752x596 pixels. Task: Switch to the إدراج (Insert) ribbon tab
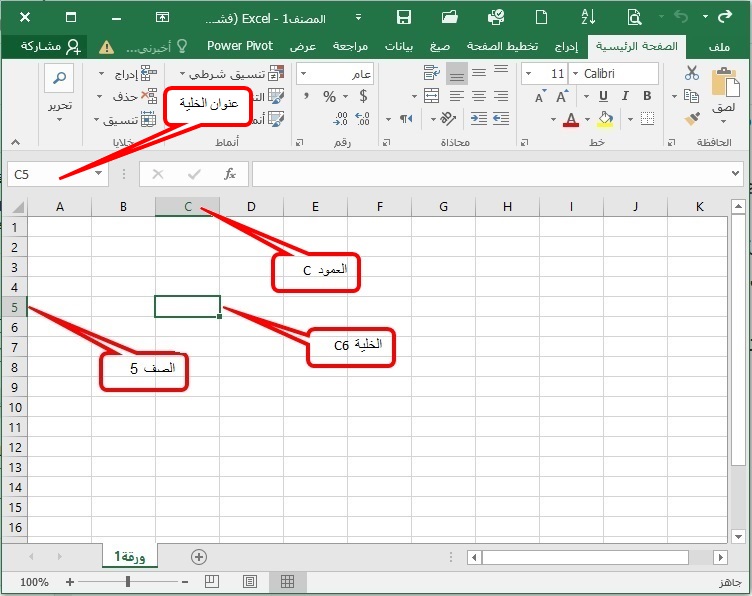tap(566, 47)
